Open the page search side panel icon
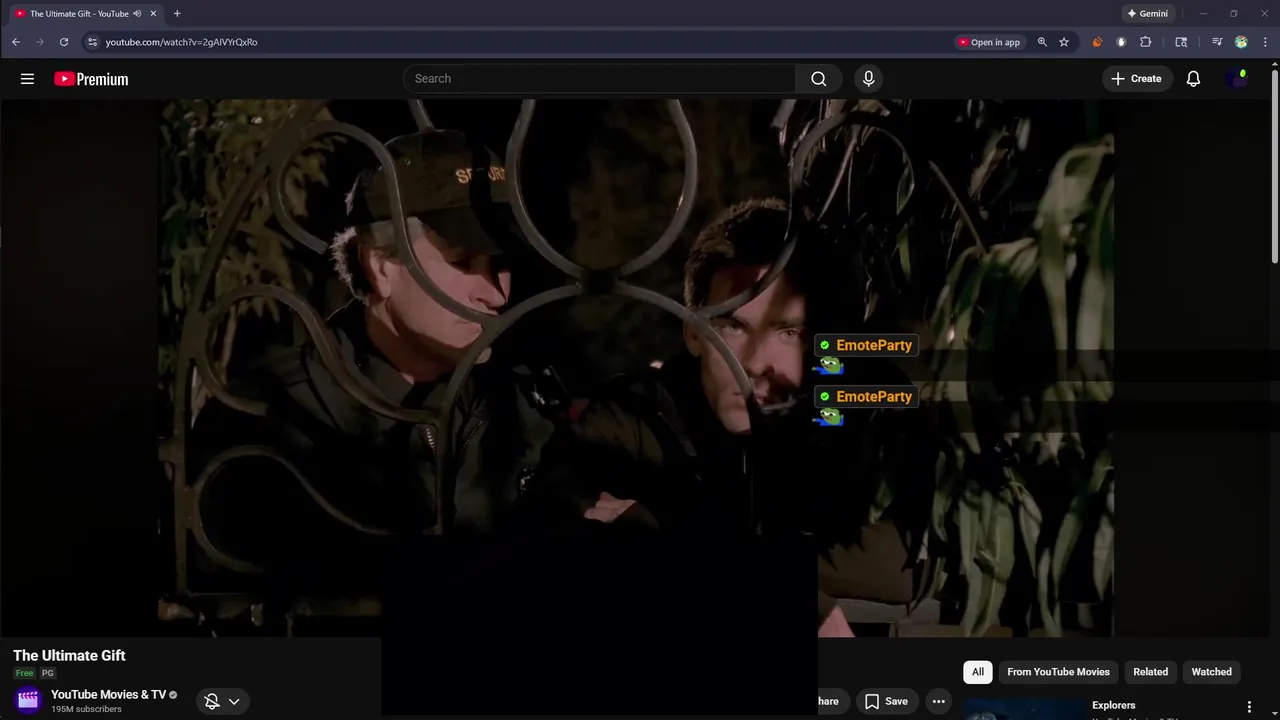Viewport: 1280px width, 720px height. pyautogui.click(x=1181, y=42)
